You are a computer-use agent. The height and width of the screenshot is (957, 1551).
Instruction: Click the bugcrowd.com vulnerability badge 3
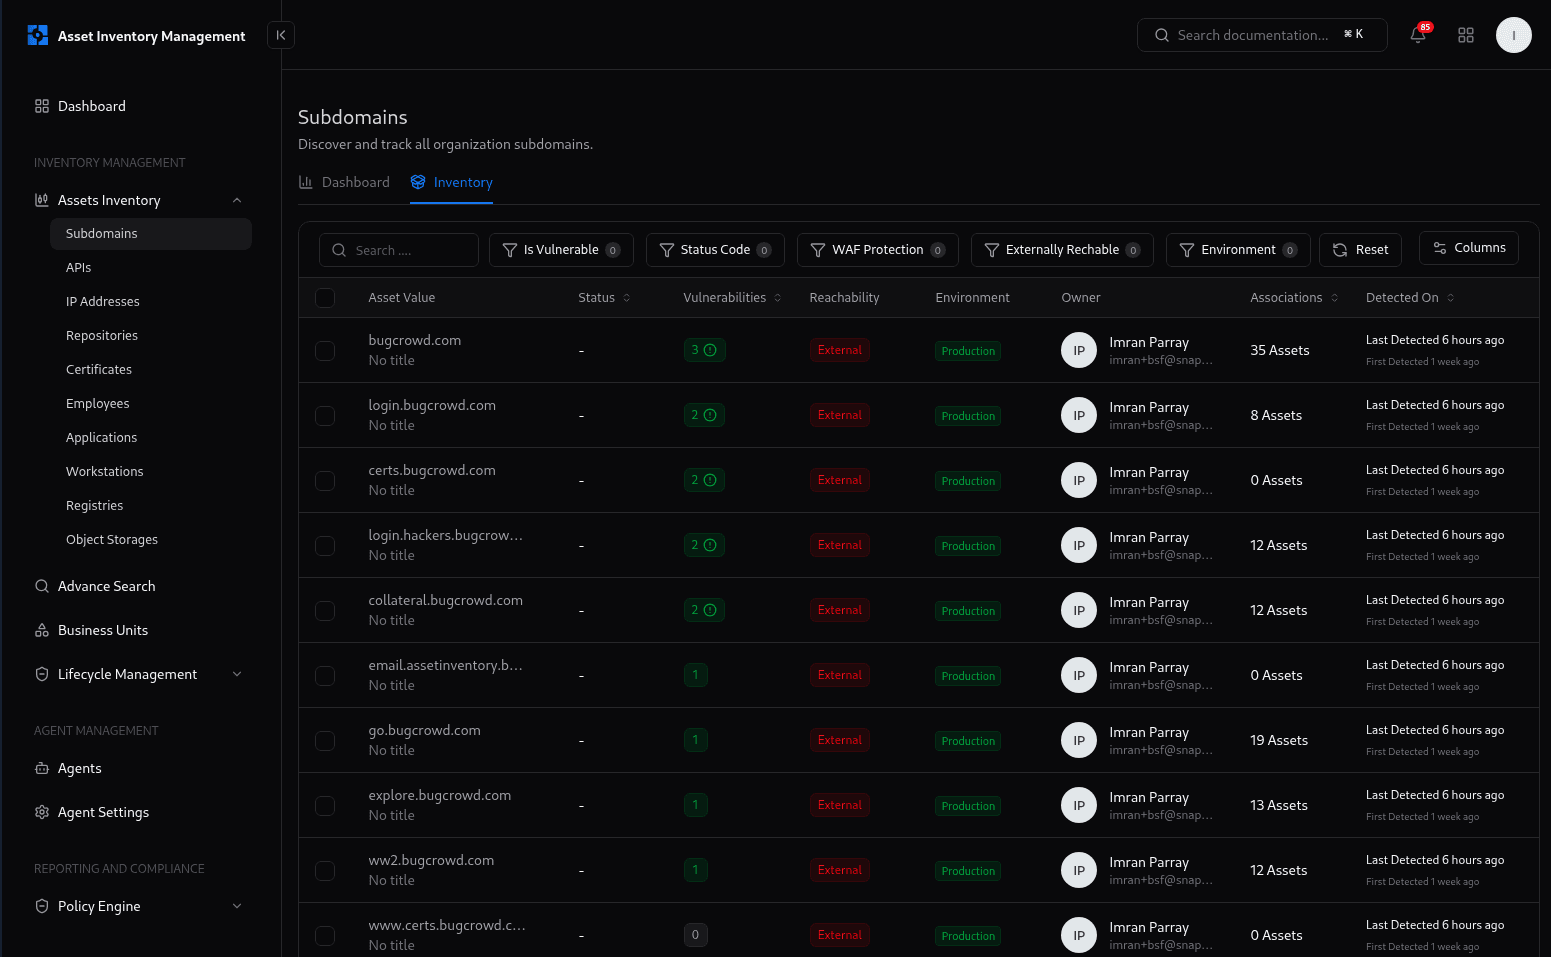click(704, 350)
